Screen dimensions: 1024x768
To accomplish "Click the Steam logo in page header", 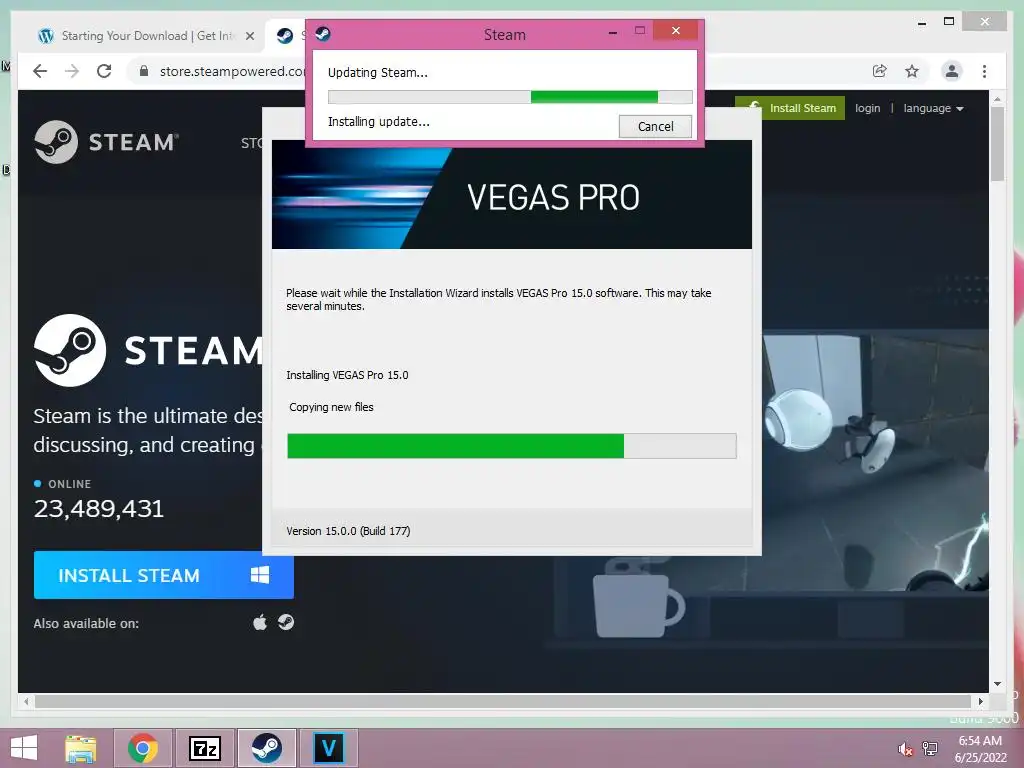I will (x=106, y=142).
